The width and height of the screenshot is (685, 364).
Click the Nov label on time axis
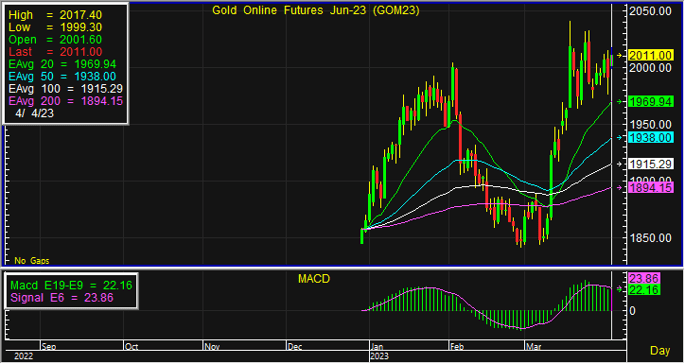pyautogui.click(x=212, y=347)
